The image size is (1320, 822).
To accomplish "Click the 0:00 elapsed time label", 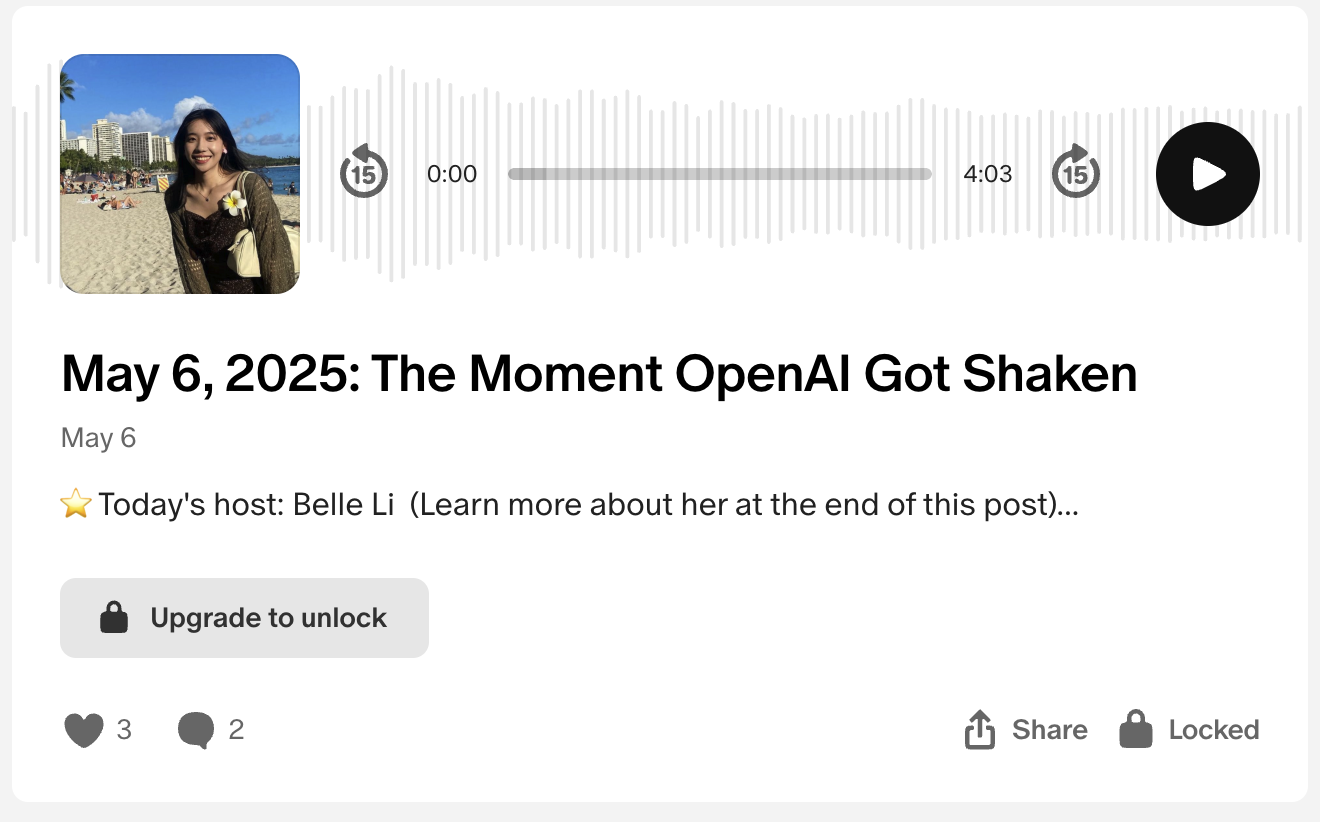I will [452, 174].
